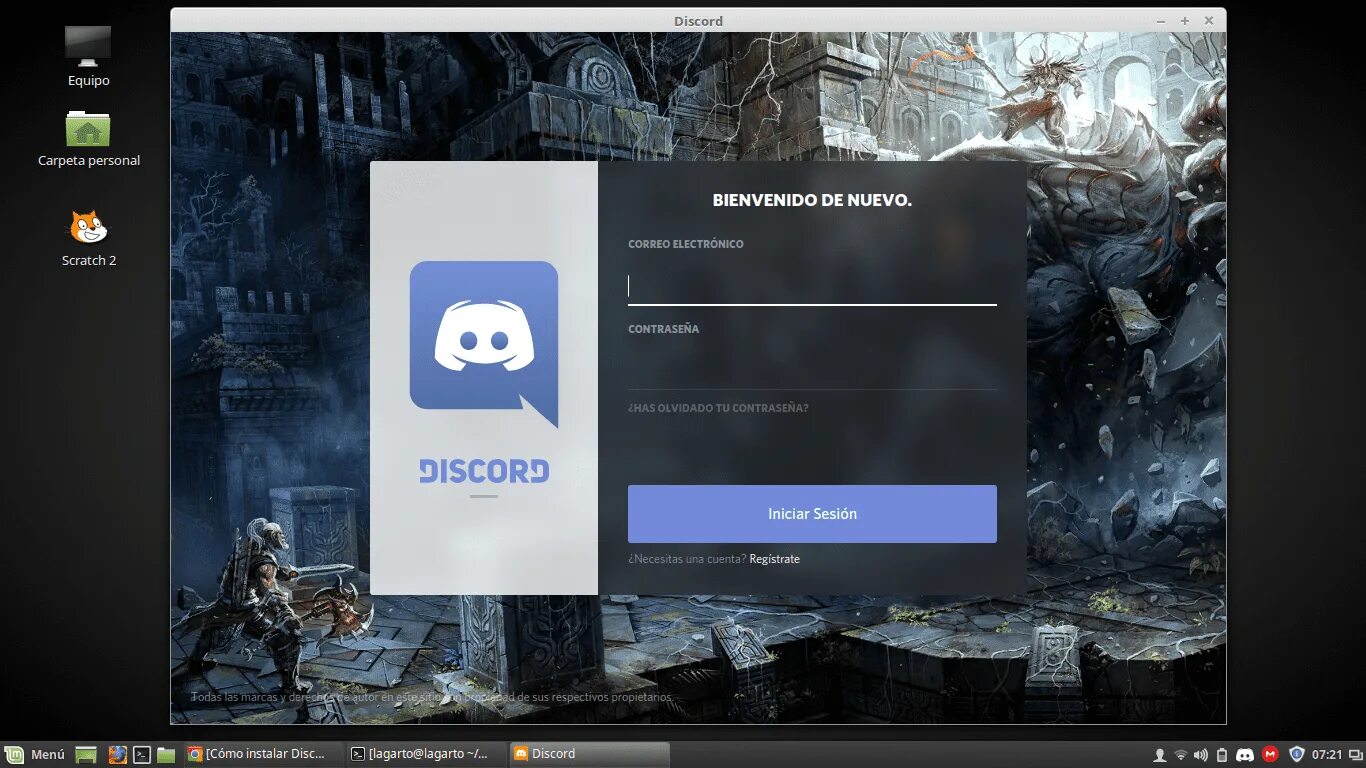The image size is (1366, 768).
Task: Open the Equipo desktop icon
Action: pos(88,57)
